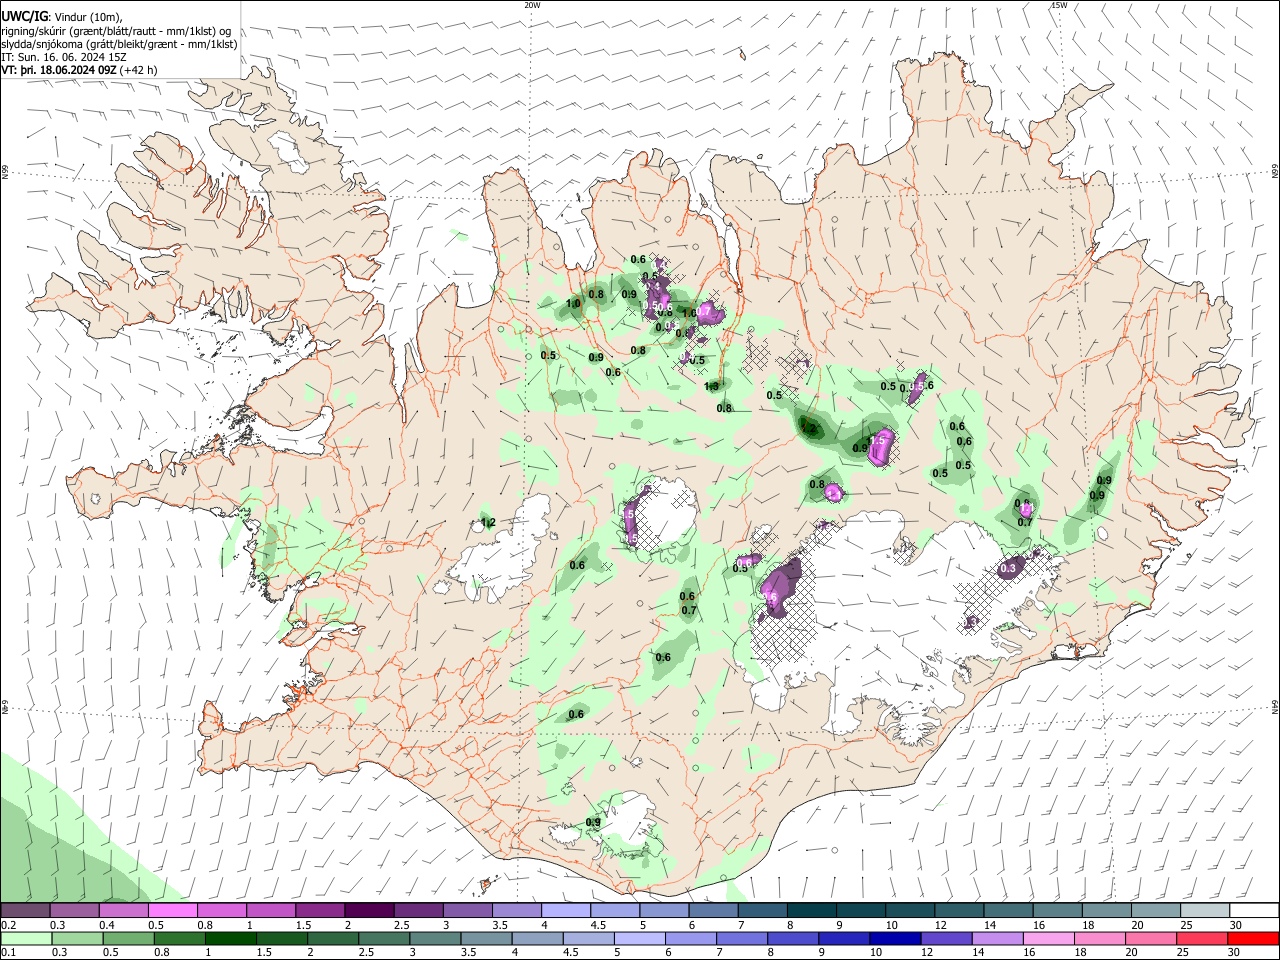Pick the bright pink 0.5–0.8 snow legend swatch

(173, 910)
